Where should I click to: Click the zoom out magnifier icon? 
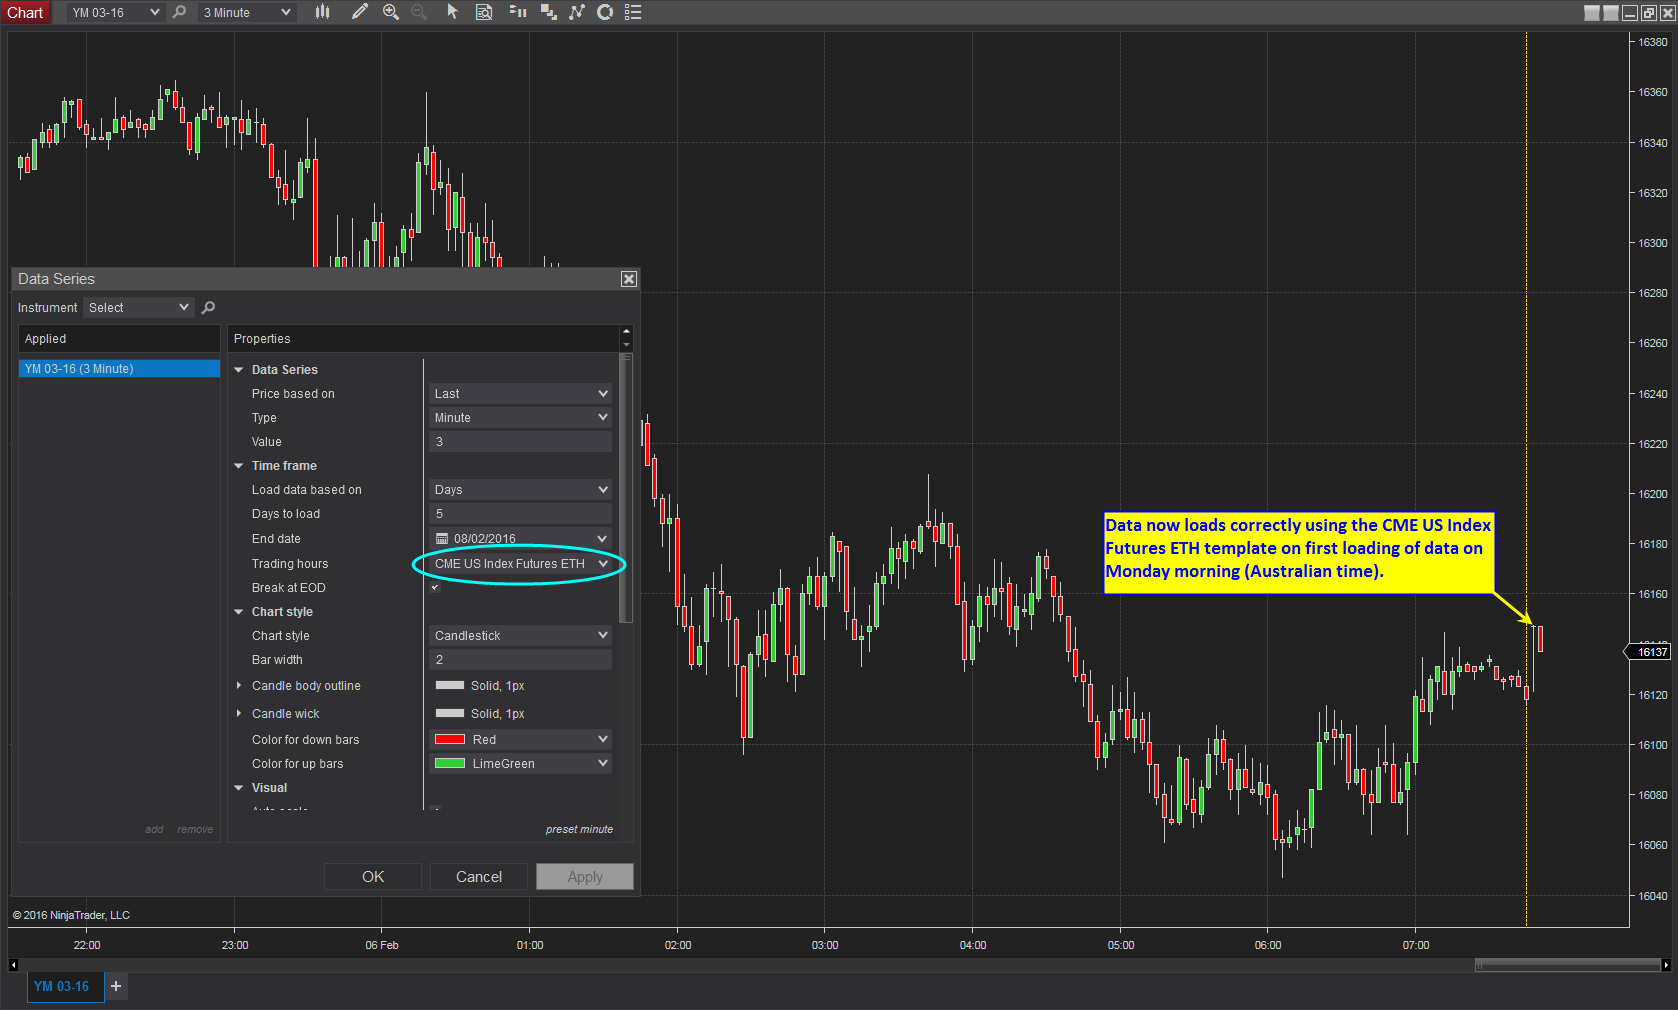click(x=419, y=12)
